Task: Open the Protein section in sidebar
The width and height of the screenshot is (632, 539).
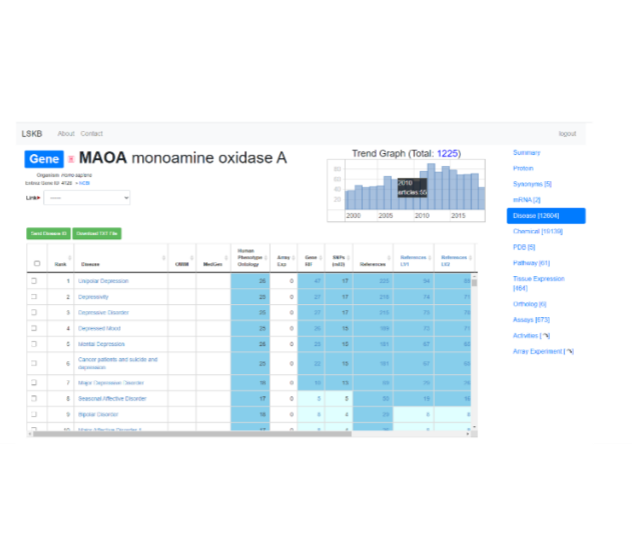Action: [x=523, y=168]
